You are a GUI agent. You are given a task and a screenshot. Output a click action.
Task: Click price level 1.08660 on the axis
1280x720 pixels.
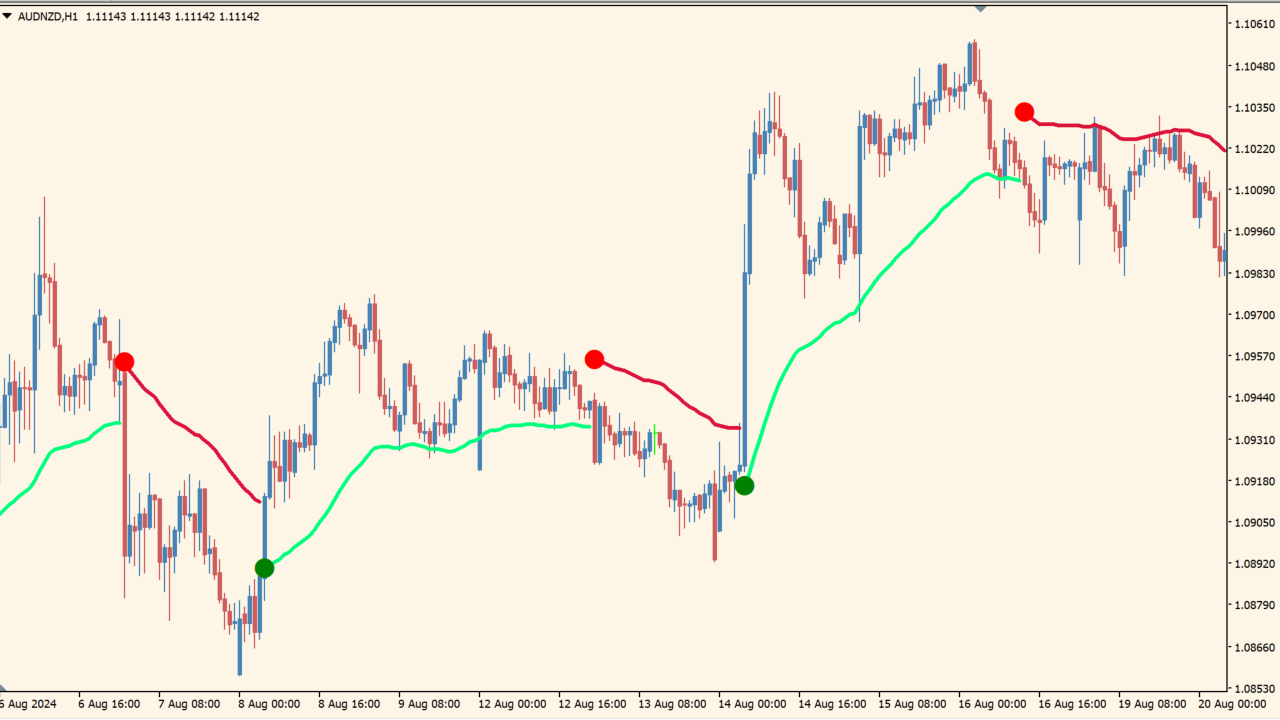click(1255, 647)
